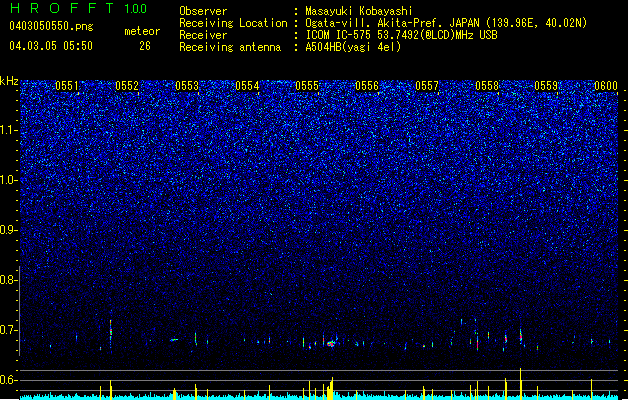Click the 1.0 kHz axis label
The width and height of the screenshot is (629, 400).
point(9,180)
